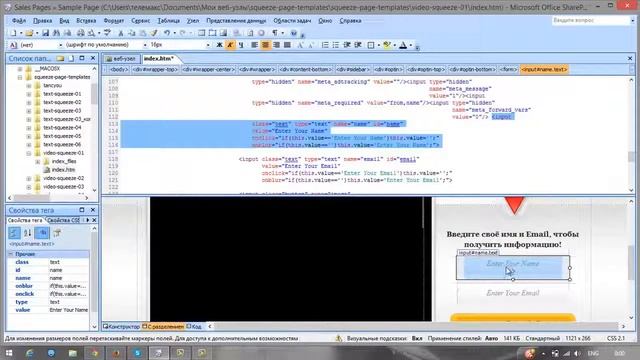Click the increase indent toolbar icon
Screen dimensions: 640x360
point(358,45)
